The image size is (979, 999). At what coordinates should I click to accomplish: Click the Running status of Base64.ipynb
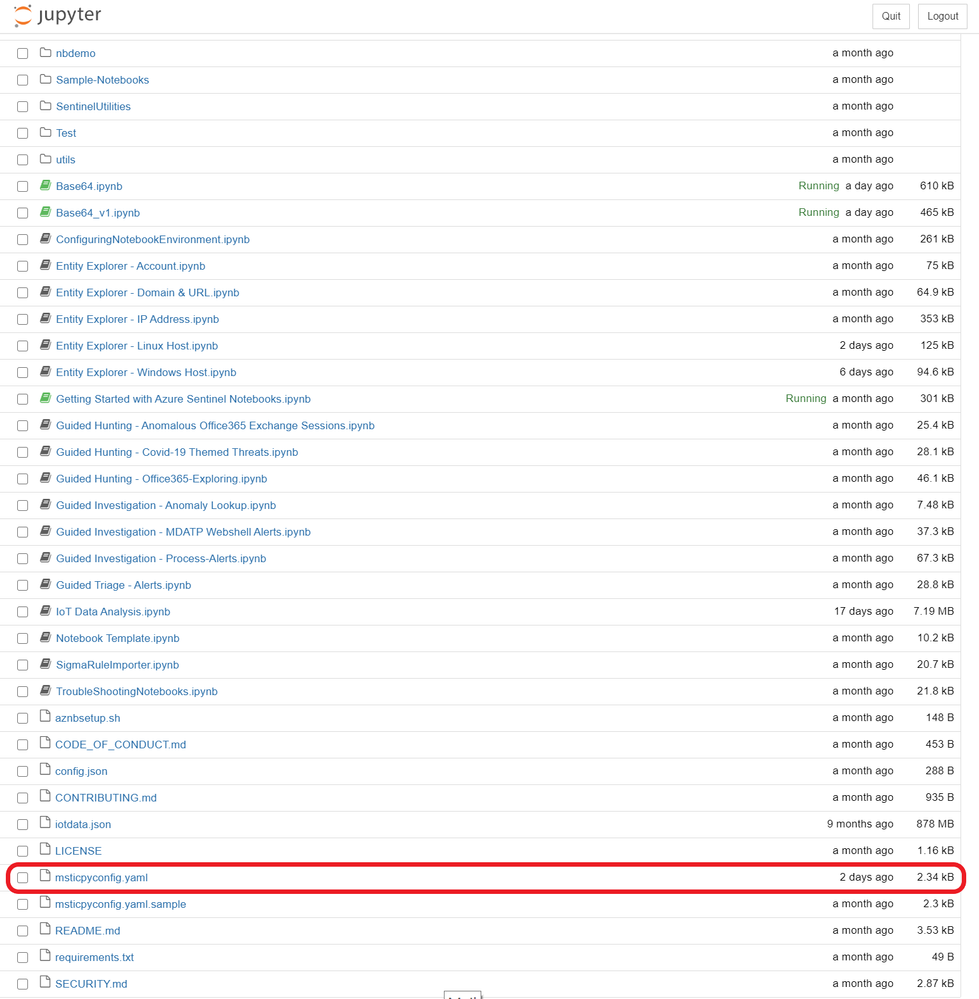[818, 185]
